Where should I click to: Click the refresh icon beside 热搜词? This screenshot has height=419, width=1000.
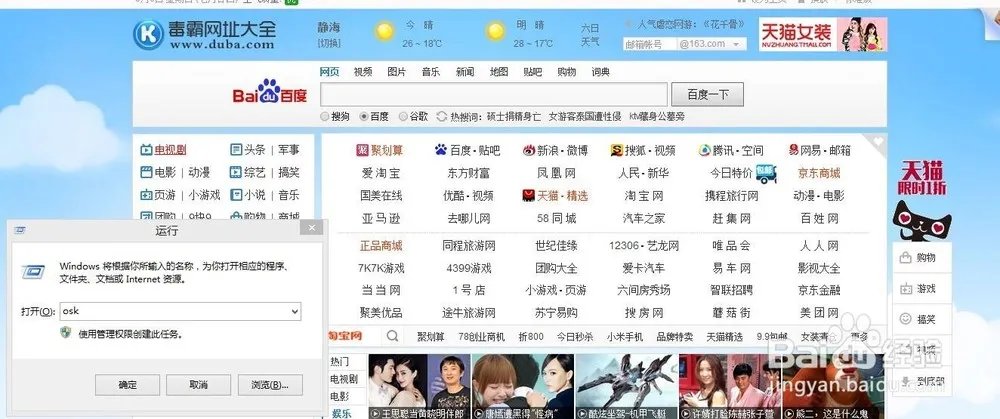tap(441, 116)
